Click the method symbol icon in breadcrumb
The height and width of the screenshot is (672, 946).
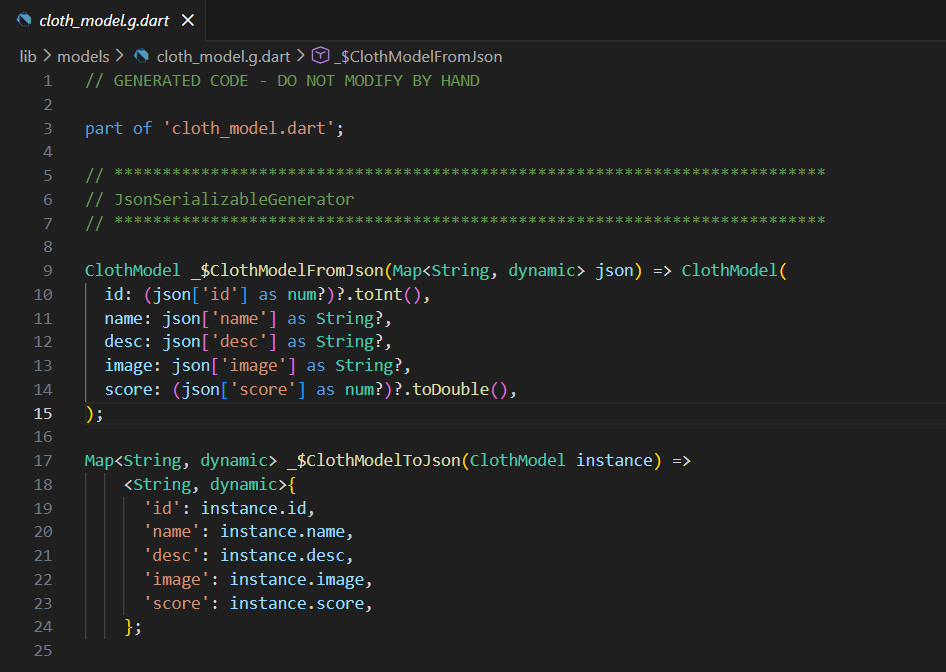pyautogui.click(x=320, y=55)
